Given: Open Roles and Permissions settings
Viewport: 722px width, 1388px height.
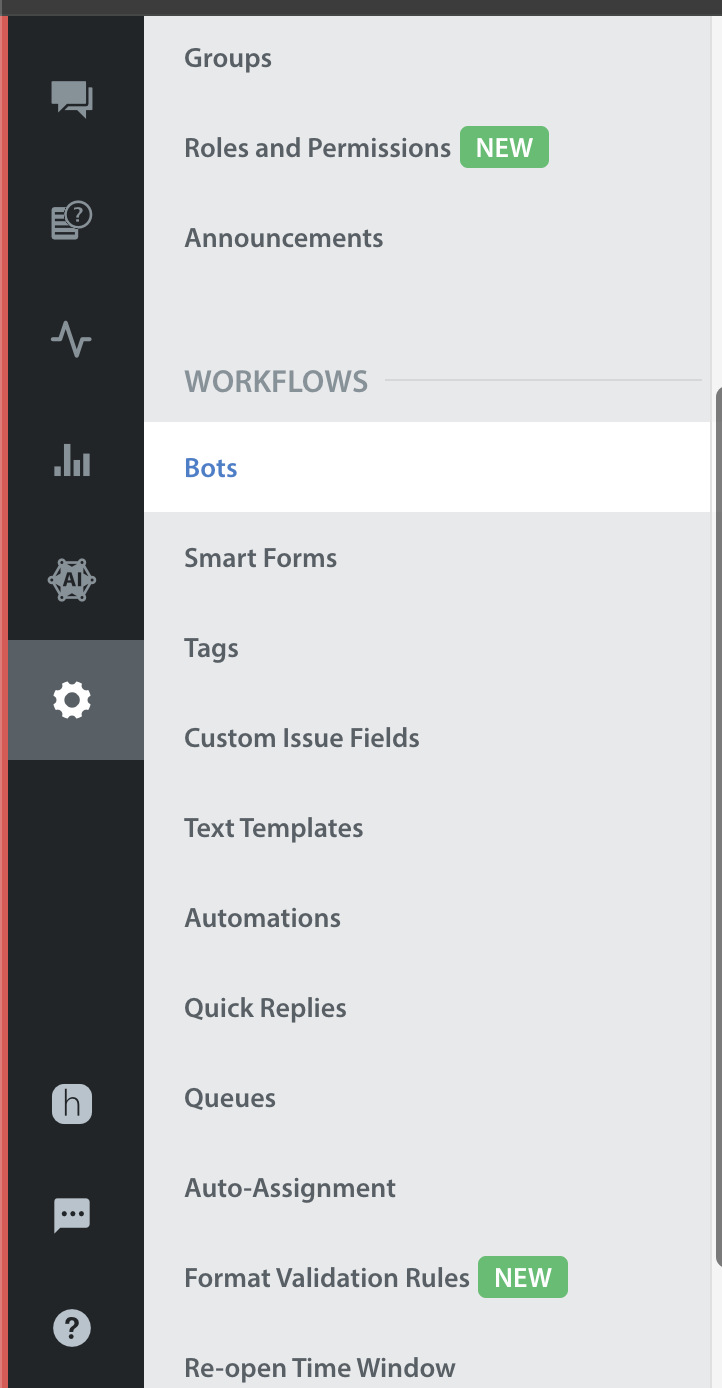Looking at the screenshot, I should (x=318, y=148).
